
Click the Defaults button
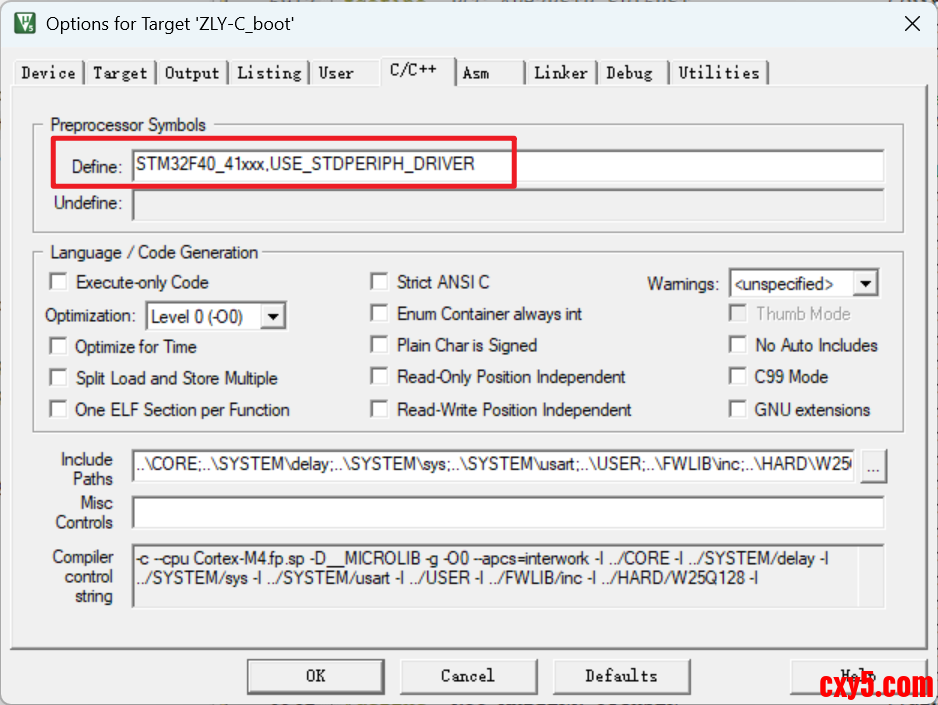pyautogui.click(x=621, y=676)
